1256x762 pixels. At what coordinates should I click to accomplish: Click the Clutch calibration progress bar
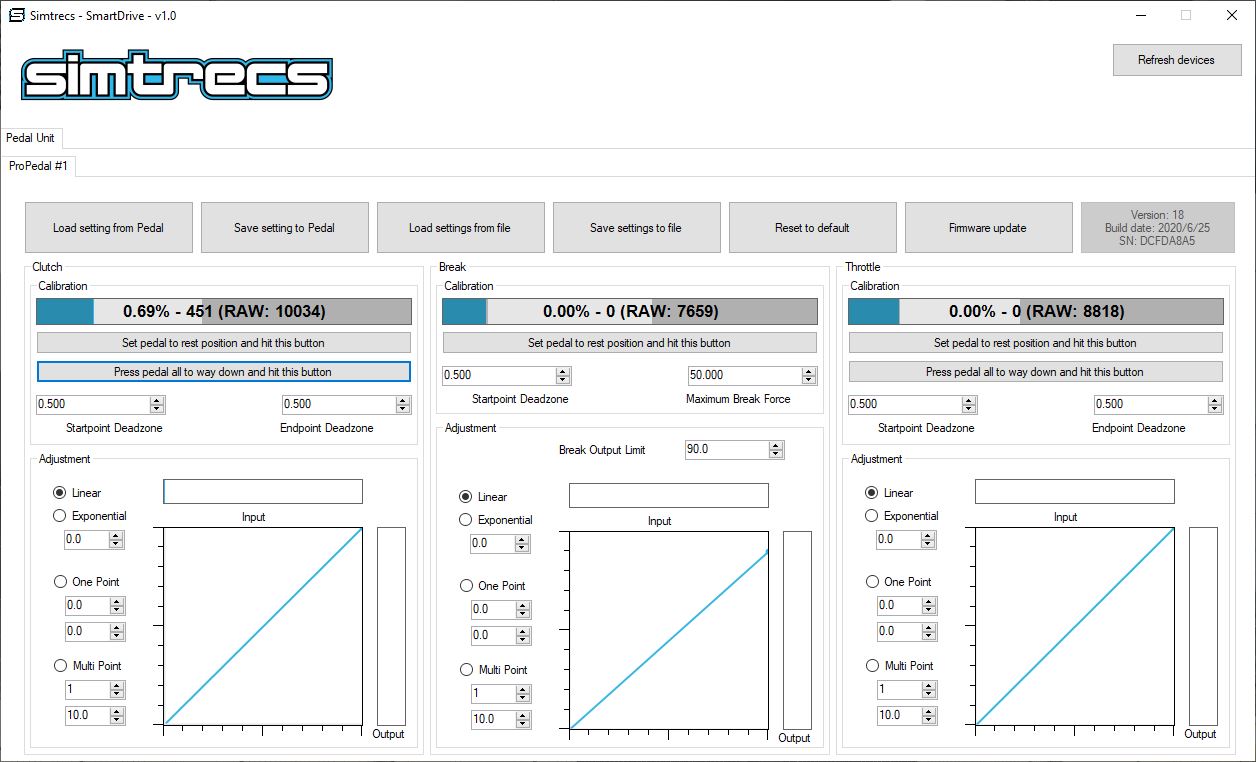click(x=224, y=312)
